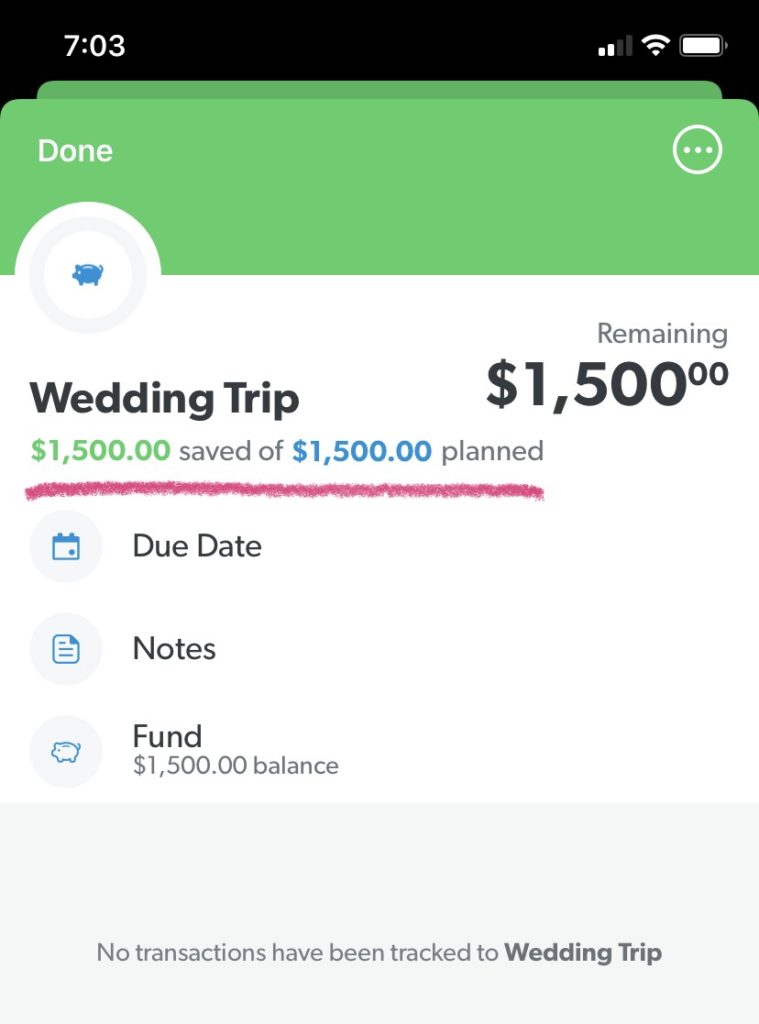Open the Due Date row label
759x1024 pixels.
coord(197,546)
